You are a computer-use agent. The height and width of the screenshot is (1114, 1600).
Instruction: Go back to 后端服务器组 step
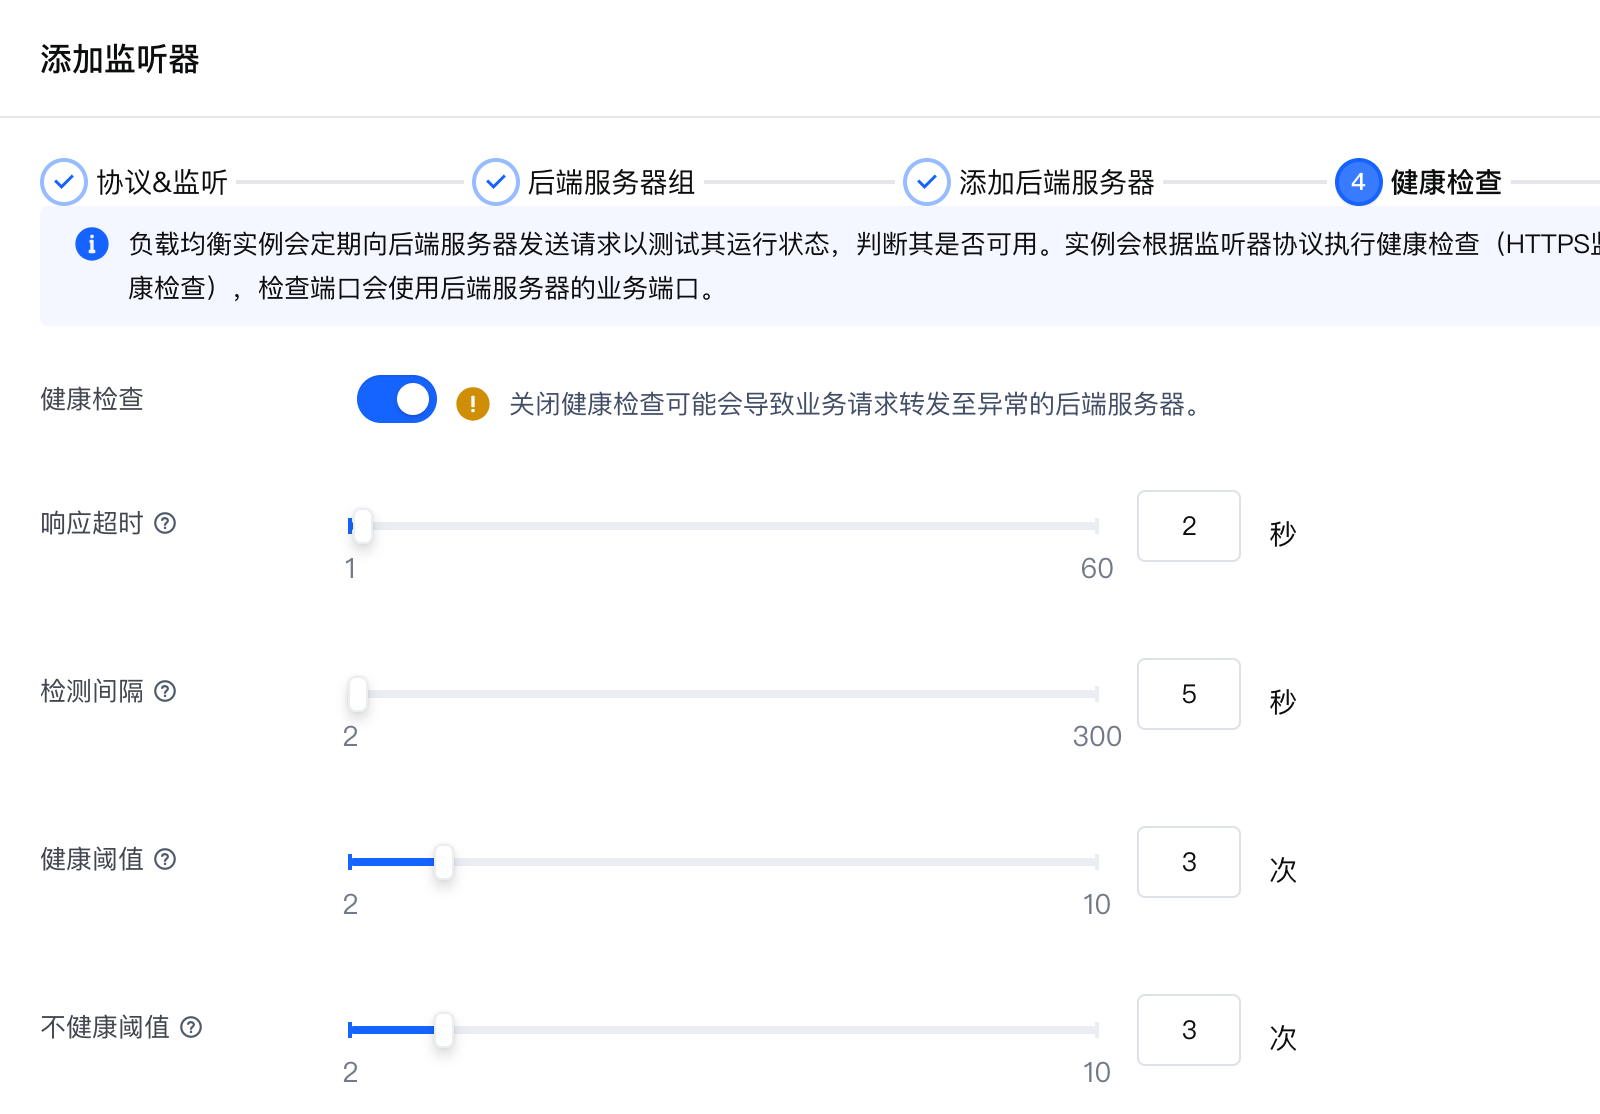(611, 182)
